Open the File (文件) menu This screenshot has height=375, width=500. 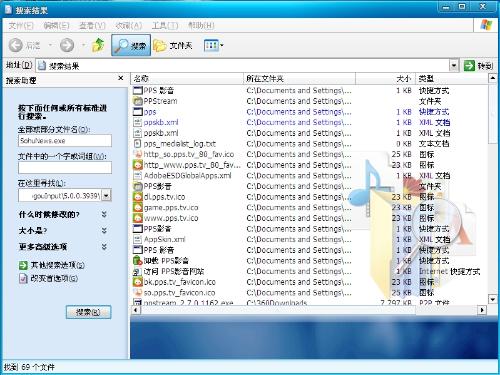[x=21, y=26]
